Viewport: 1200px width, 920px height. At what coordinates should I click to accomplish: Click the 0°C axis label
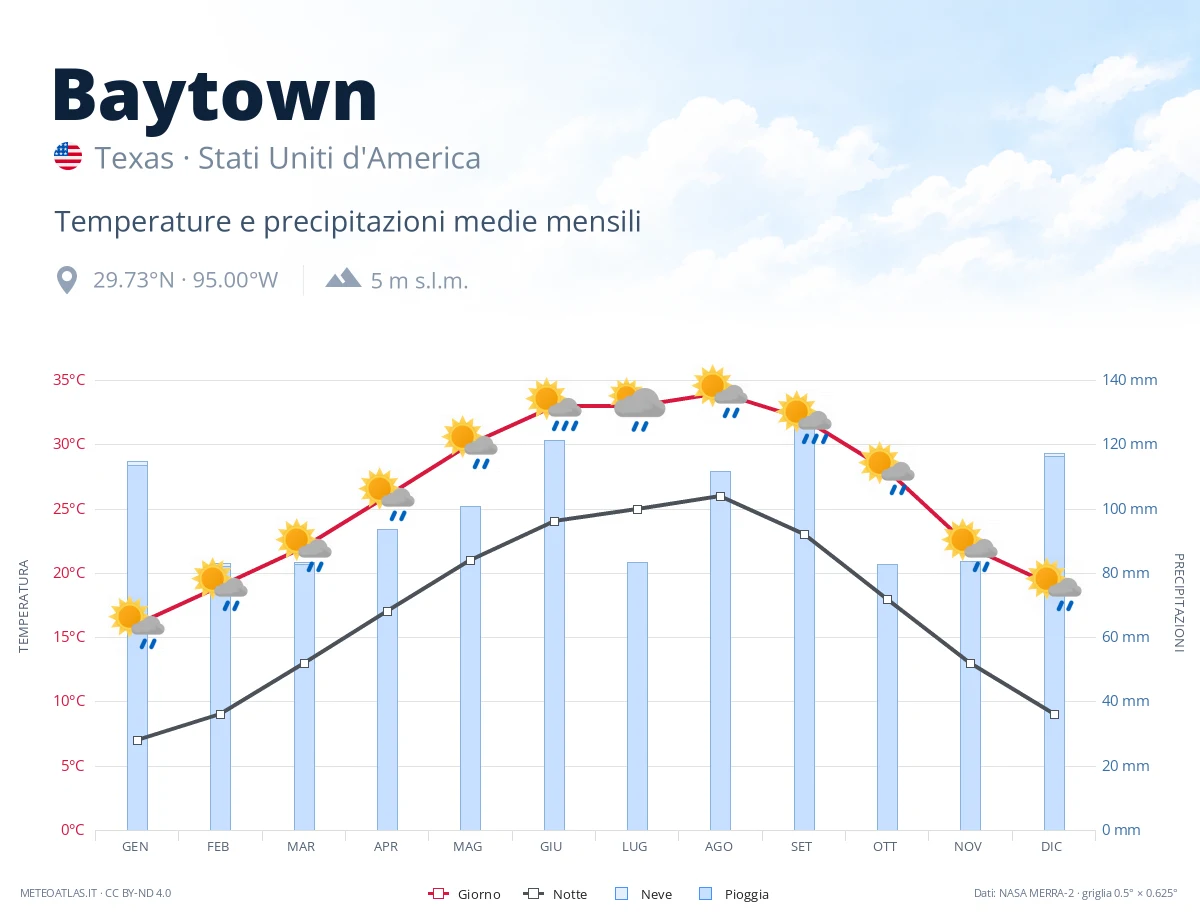tap(73, 830)
